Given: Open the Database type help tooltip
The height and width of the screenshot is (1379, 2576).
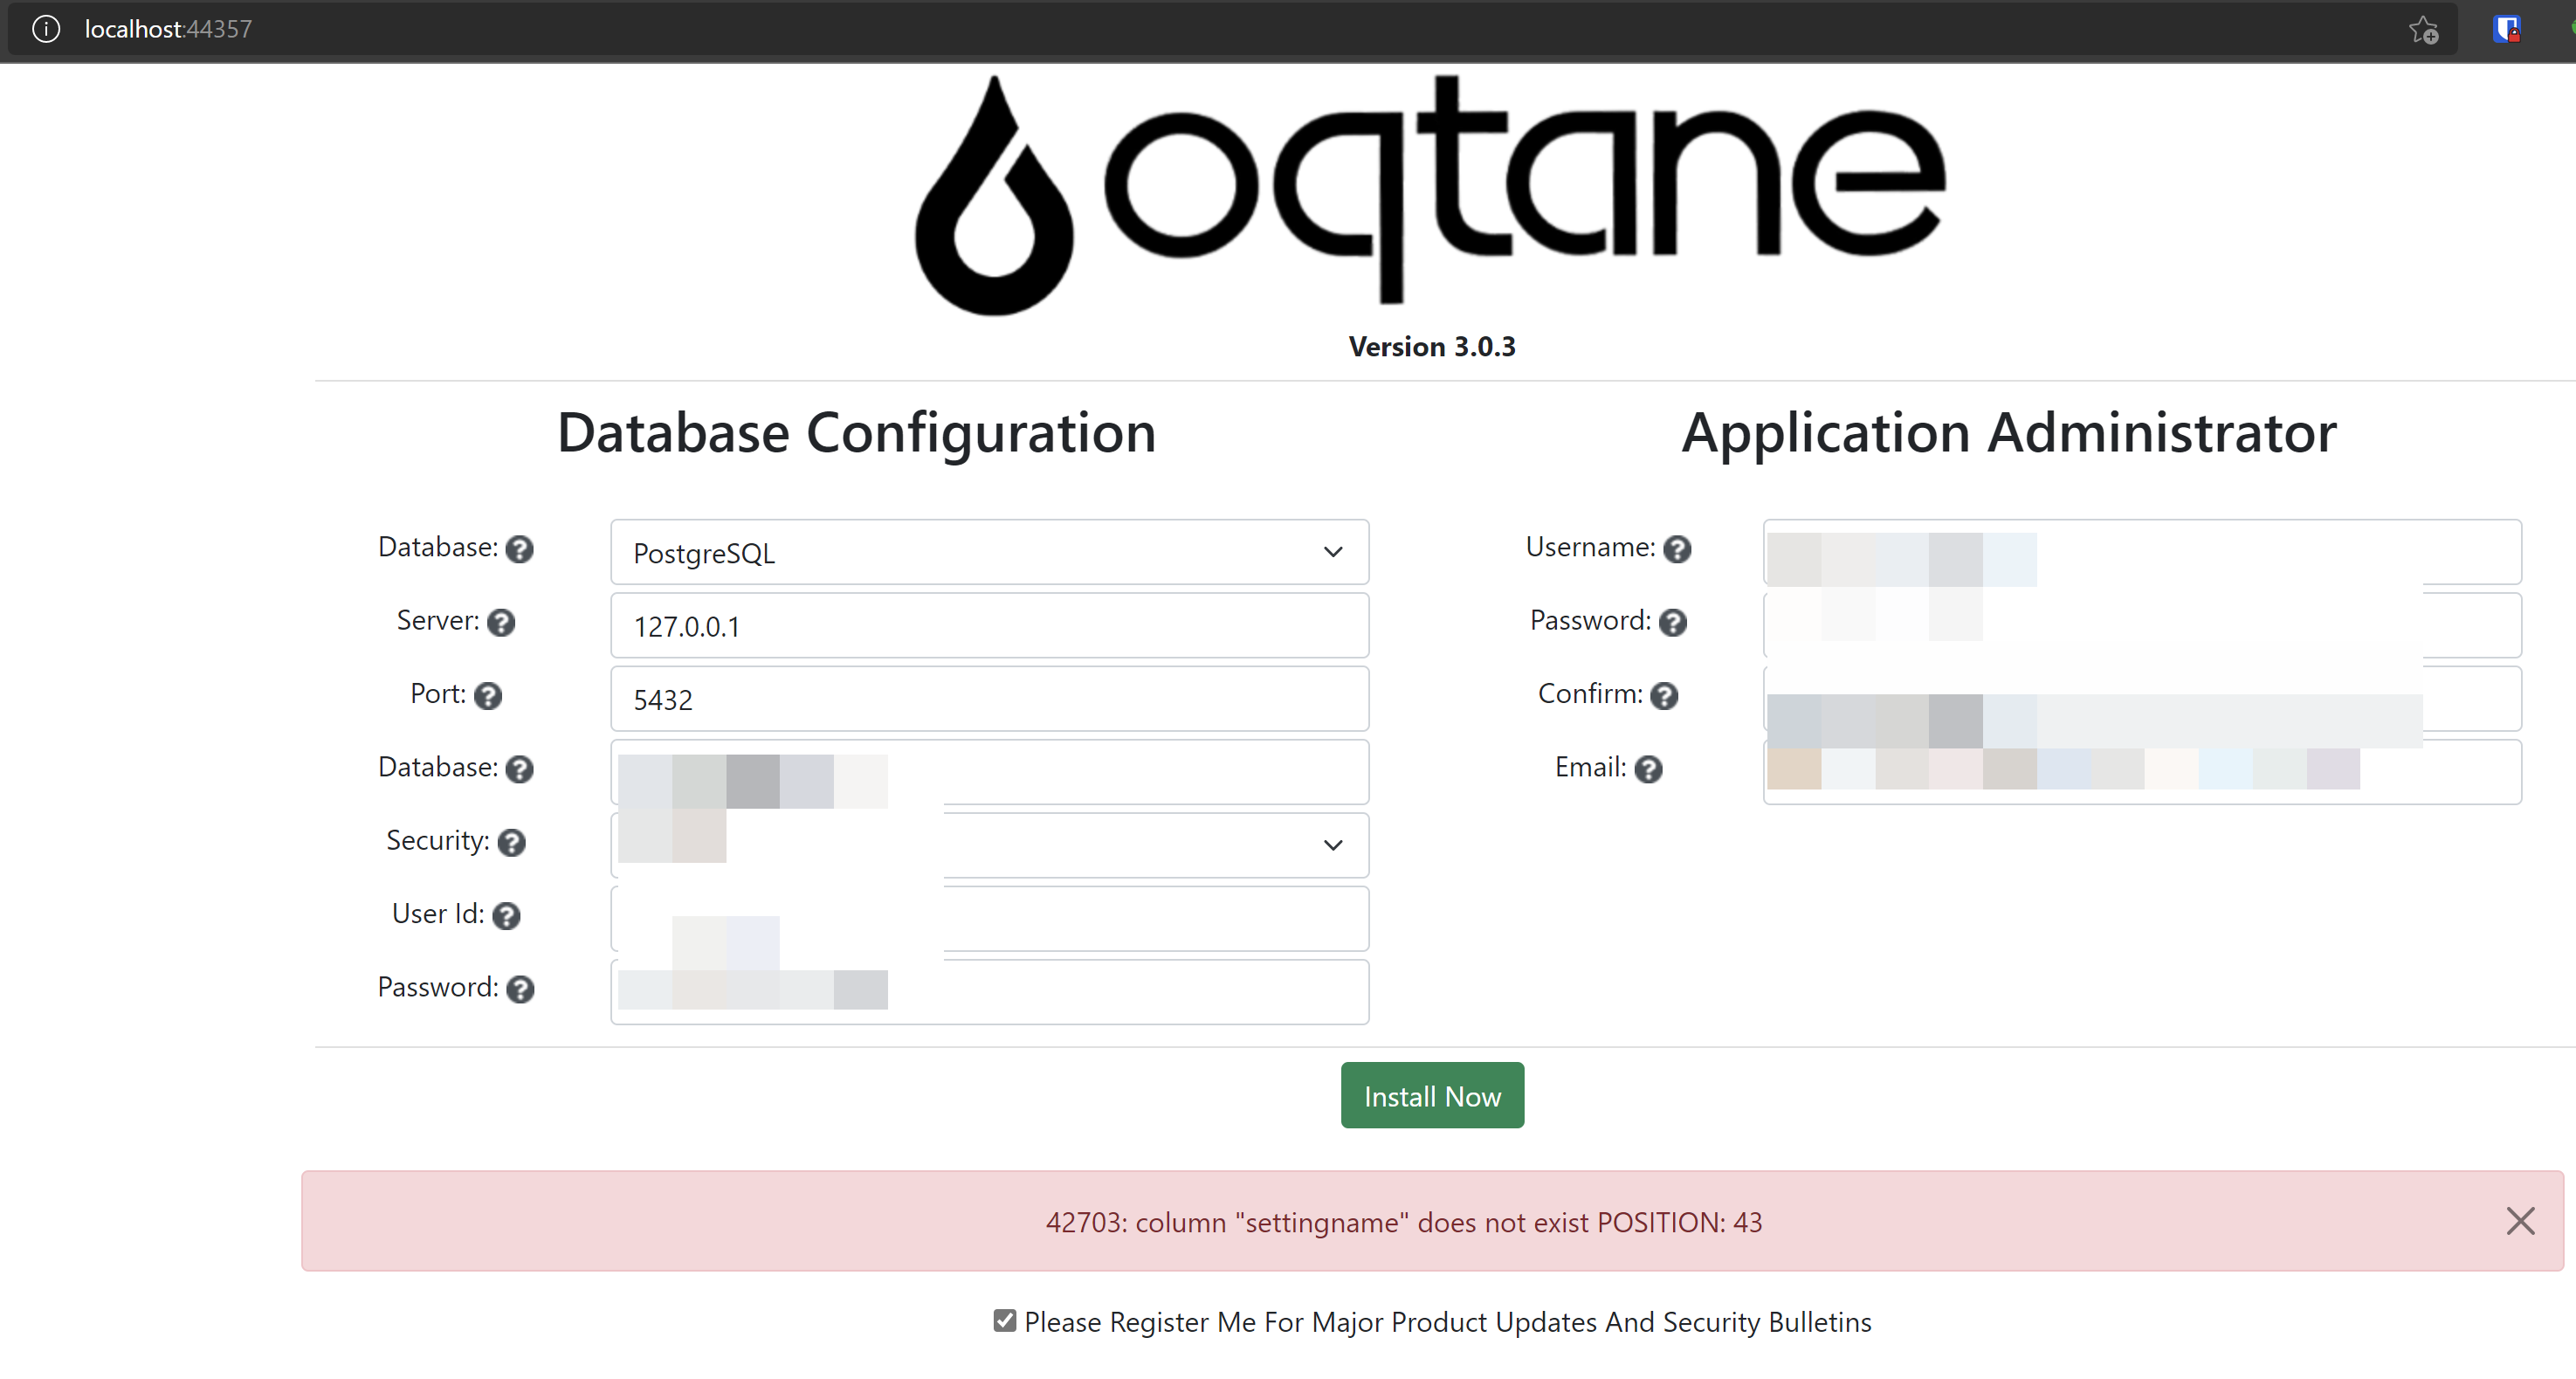Looking at the screenshot, I should point(520,549).
